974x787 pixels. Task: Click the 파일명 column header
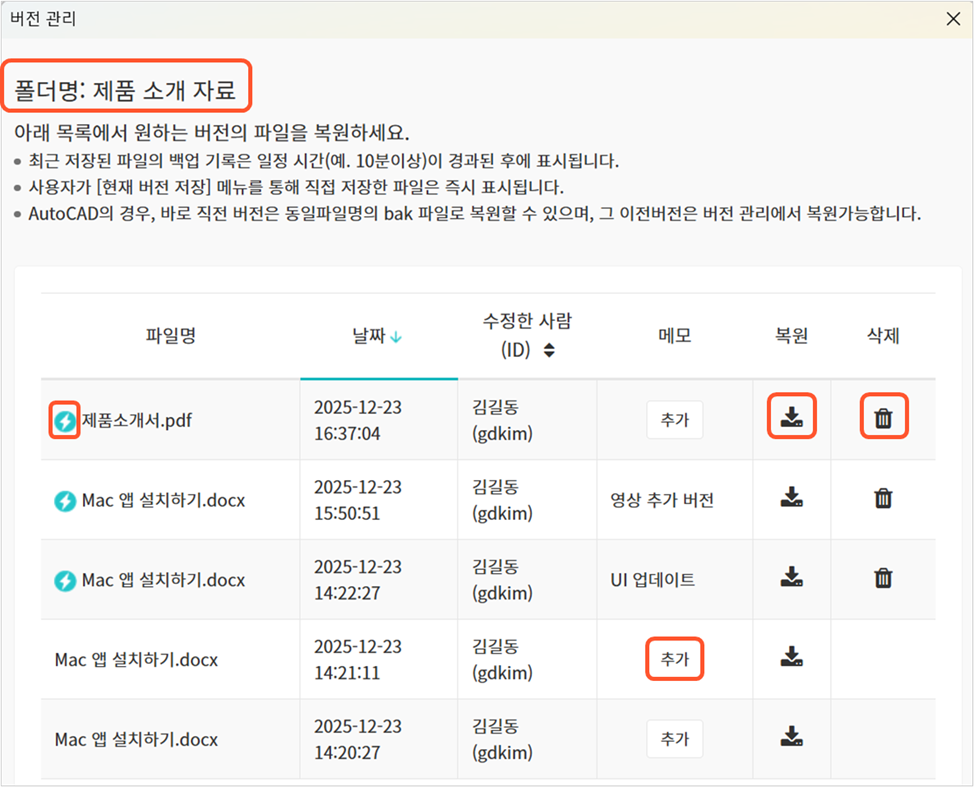(x=170, y=336)
